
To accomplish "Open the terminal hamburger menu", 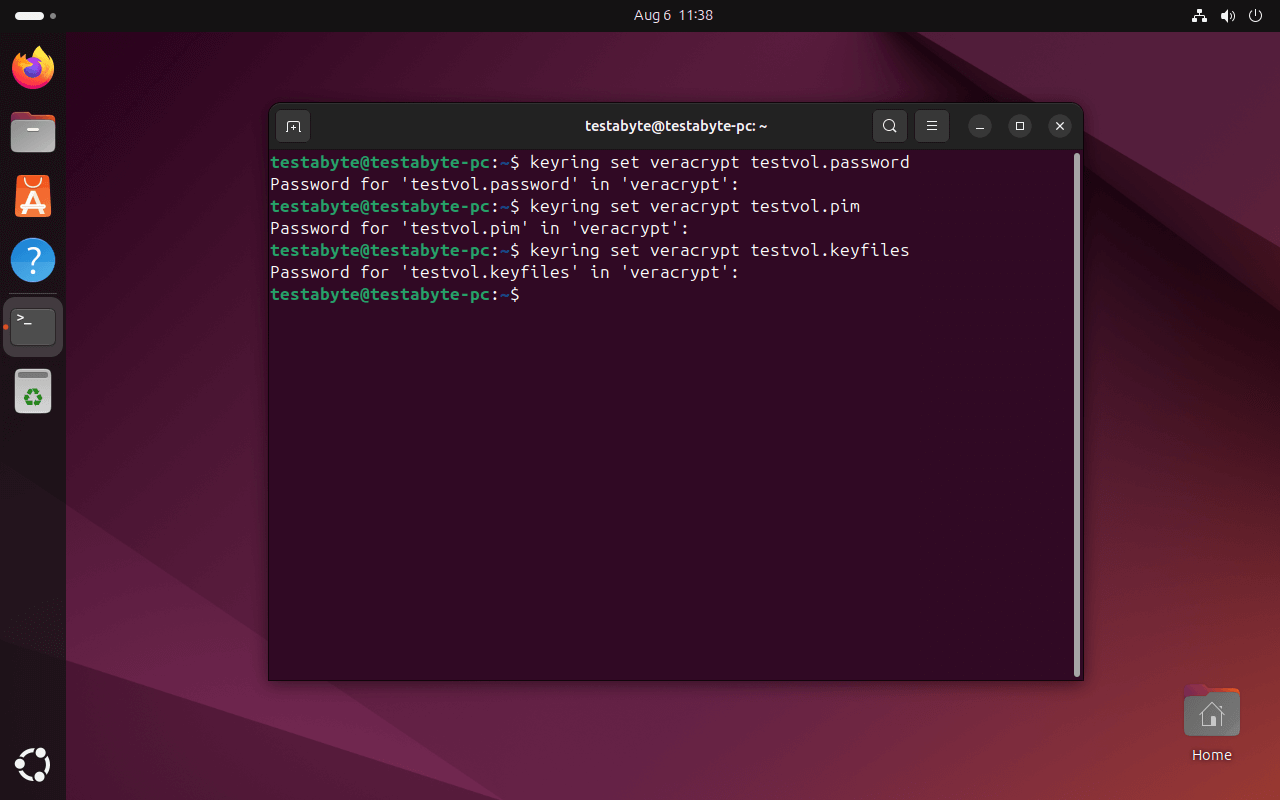I will click(x=931, y=126).
